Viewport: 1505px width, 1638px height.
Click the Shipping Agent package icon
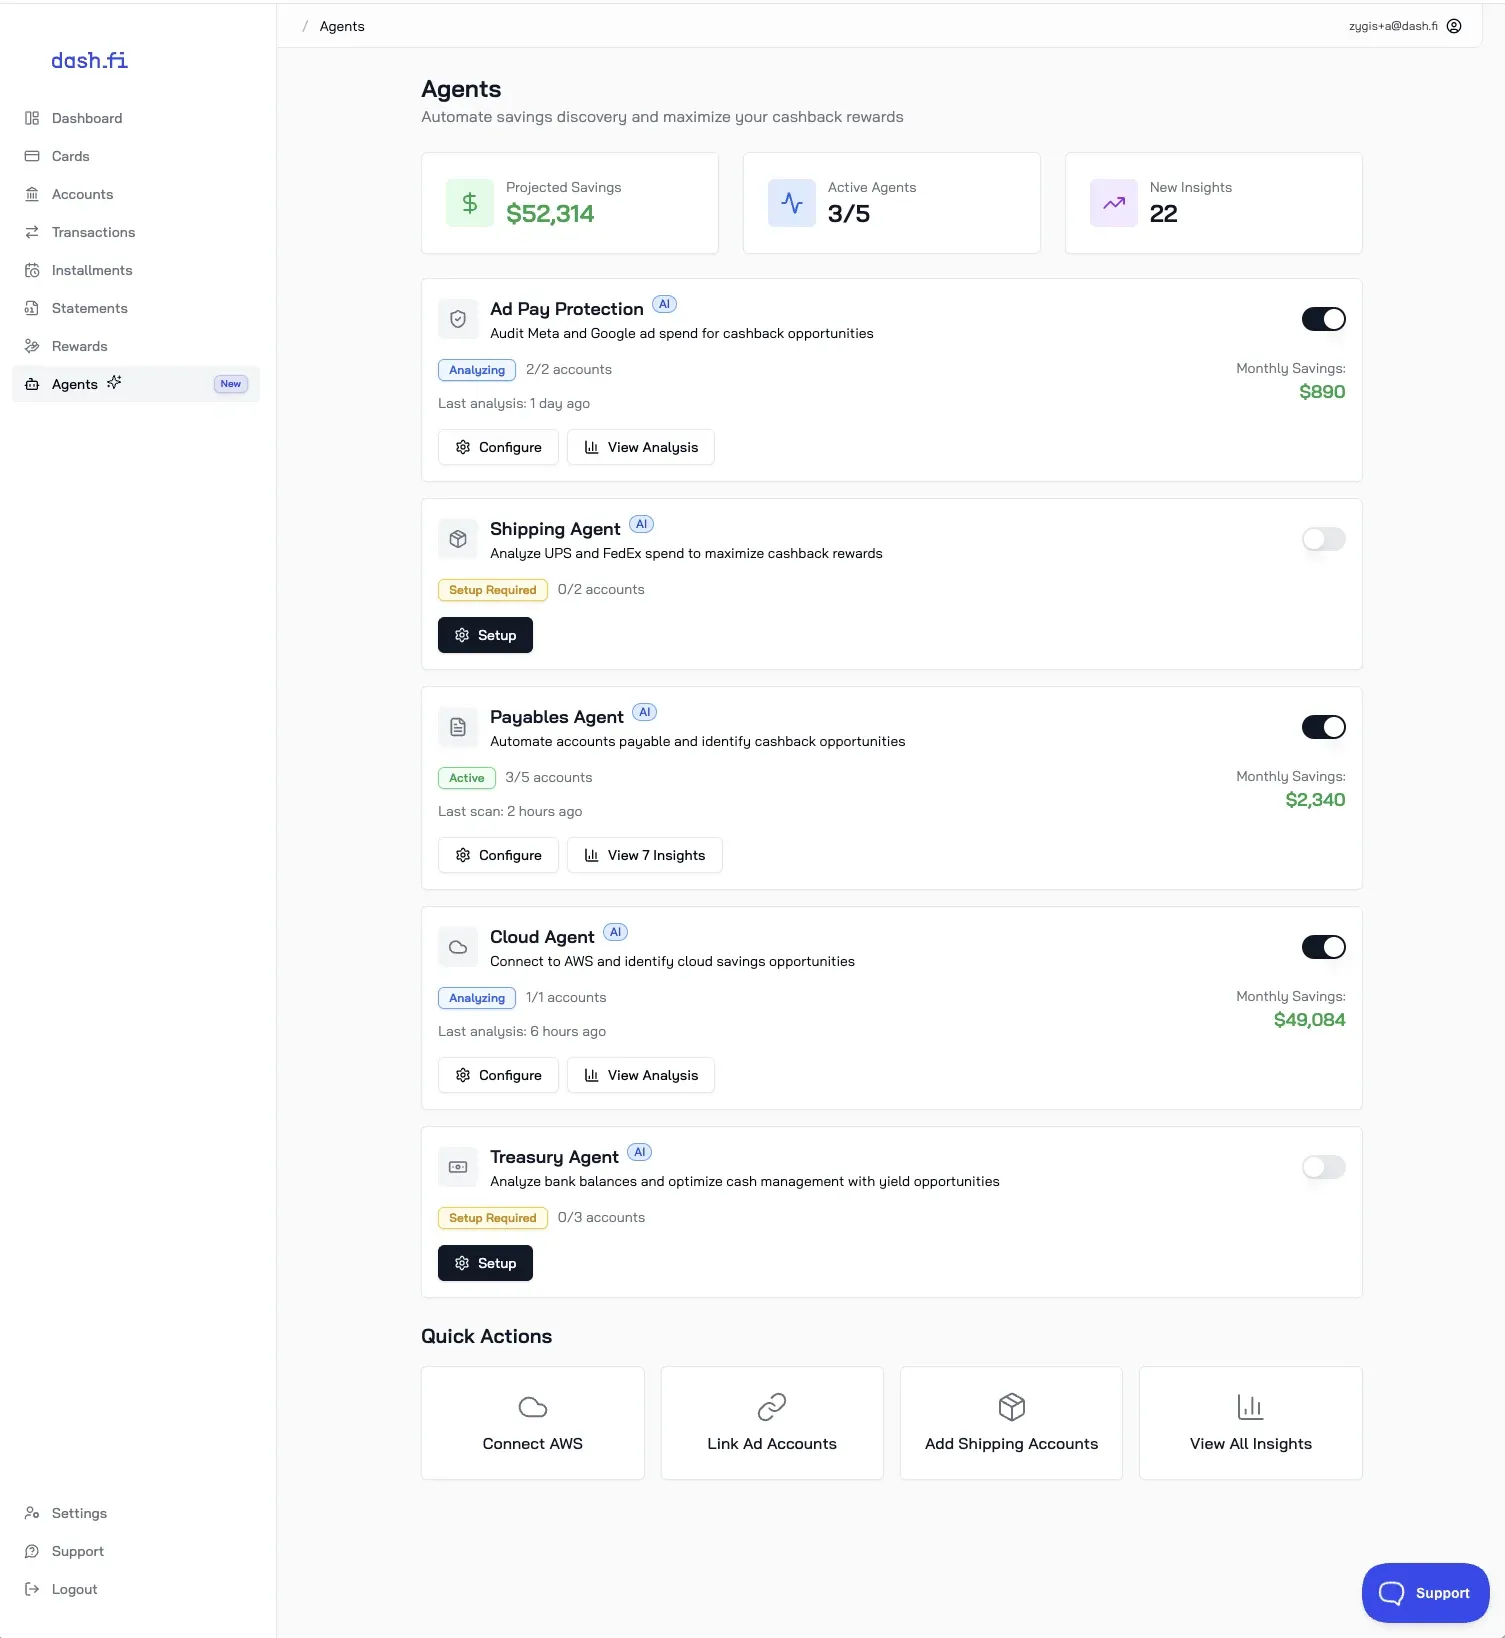click(458, 539)
